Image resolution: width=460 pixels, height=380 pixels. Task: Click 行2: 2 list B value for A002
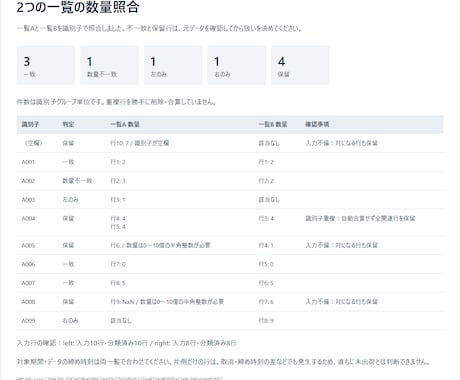[x=266, y=181]
